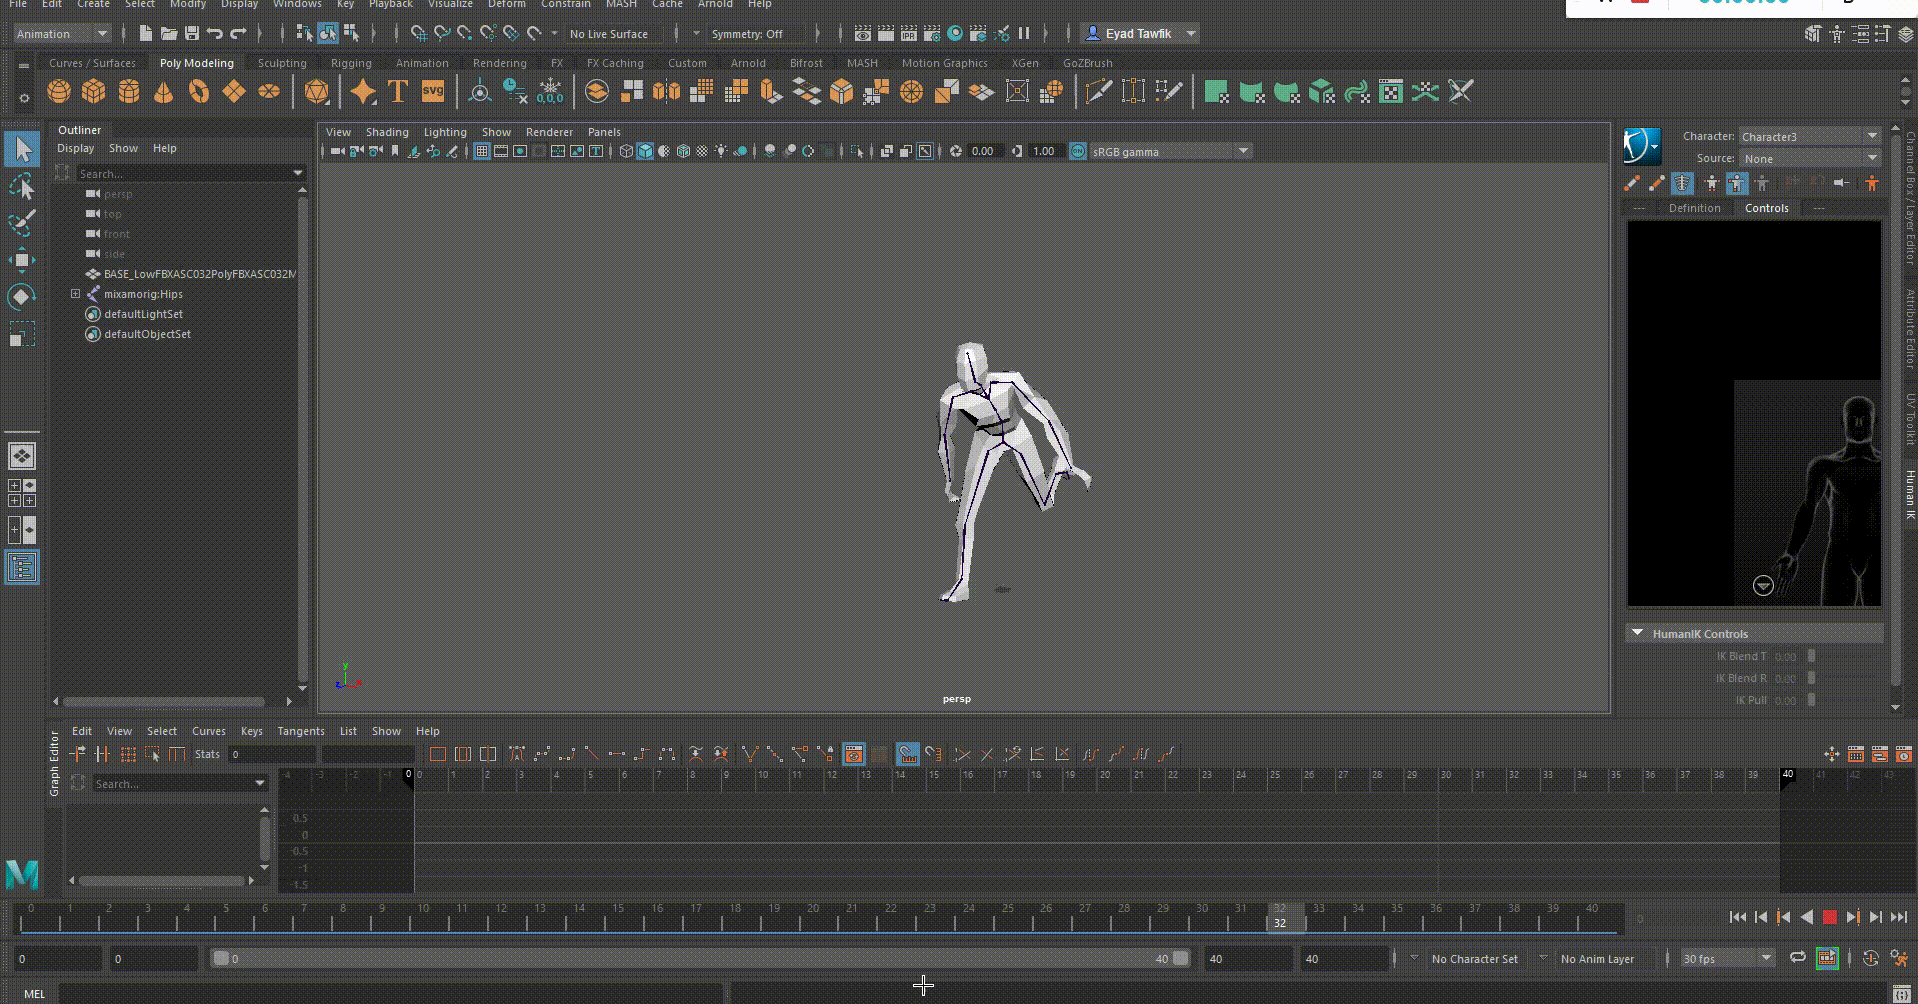Create a polygon plane from the shelf

(234, 92)
